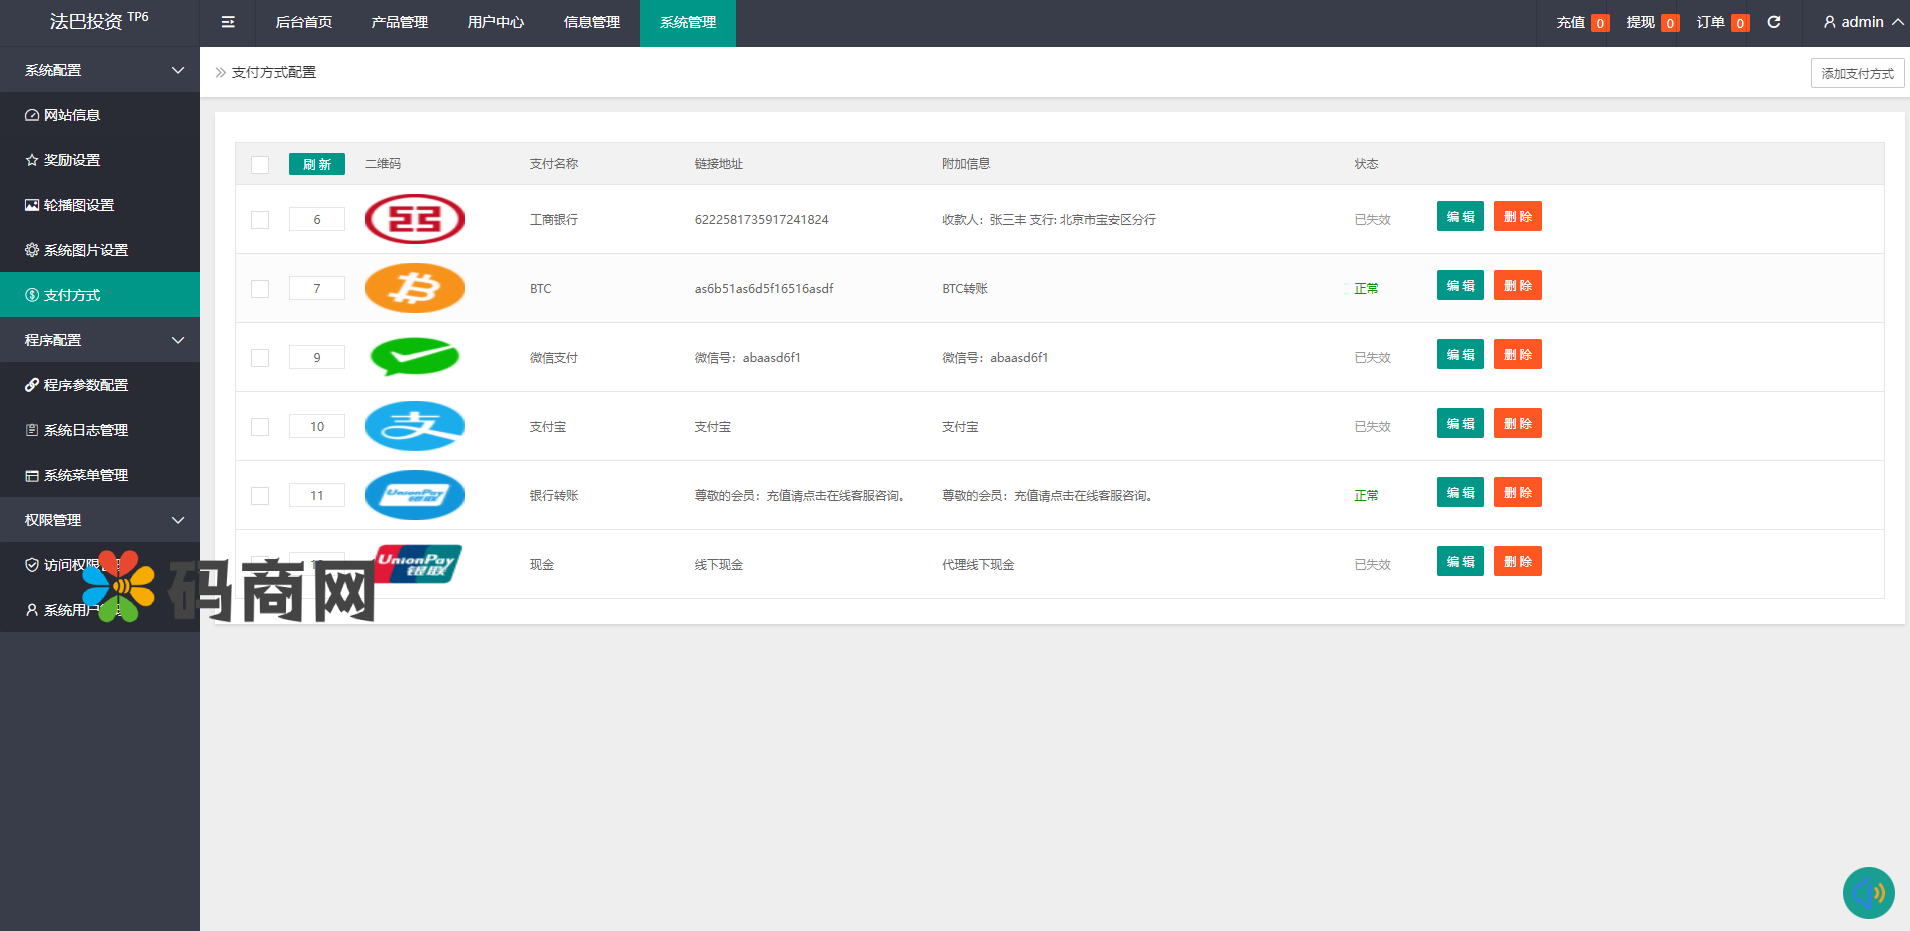Open the admin user dropdown
The width and height of the screenshot is (1910, 931).
(x=1862, y=22)
